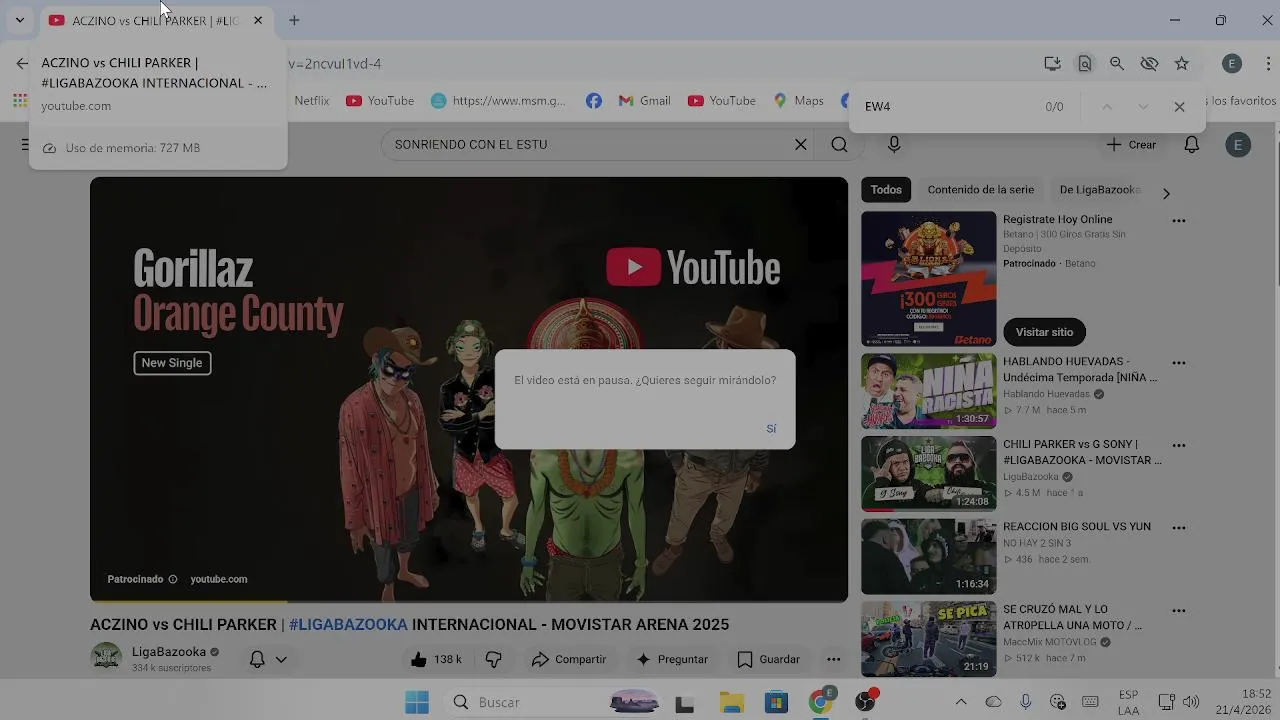
Task: Select the ACZINO vs CHILI PARKER browser tab
Action: click(155, 20)
